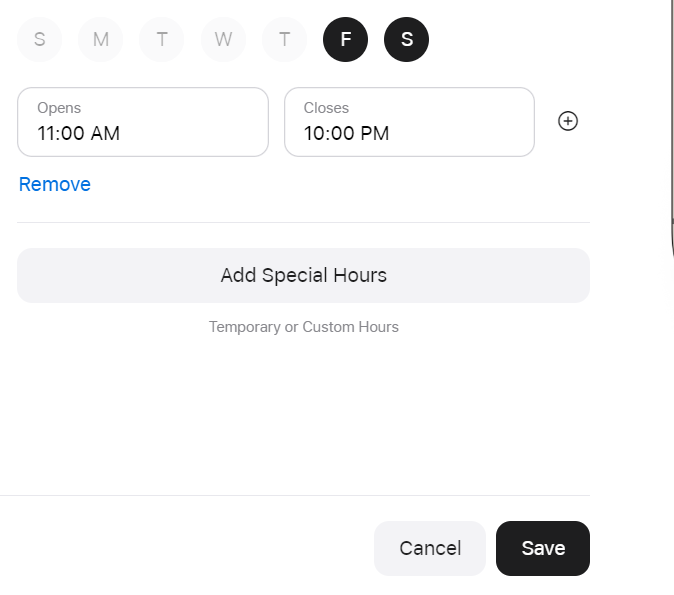Toggle the Tuesday day circle
674x595 pixels.
tap(162, 40)
